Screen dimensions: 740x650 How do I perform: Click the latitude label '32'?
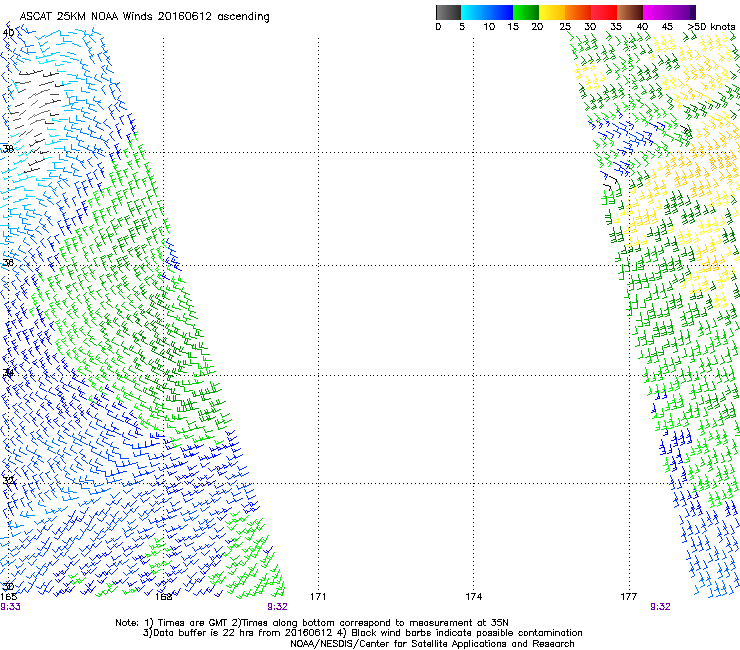click(x=8, y=481)
